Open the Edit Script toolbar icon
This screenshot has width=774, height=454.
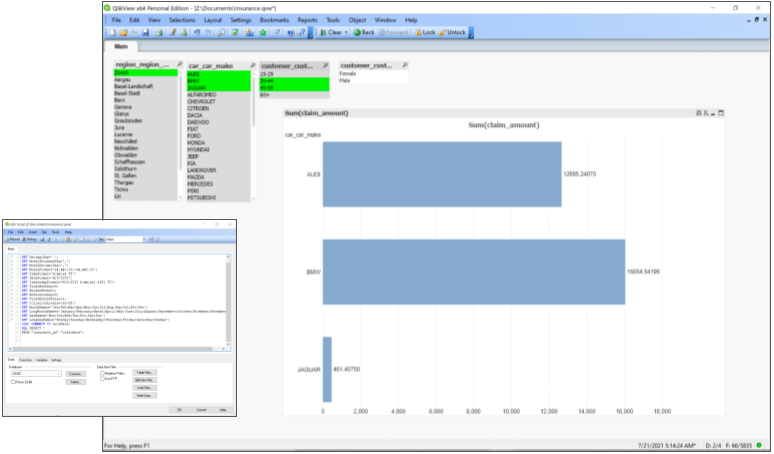pyautogui.click(x=173, y=33)
